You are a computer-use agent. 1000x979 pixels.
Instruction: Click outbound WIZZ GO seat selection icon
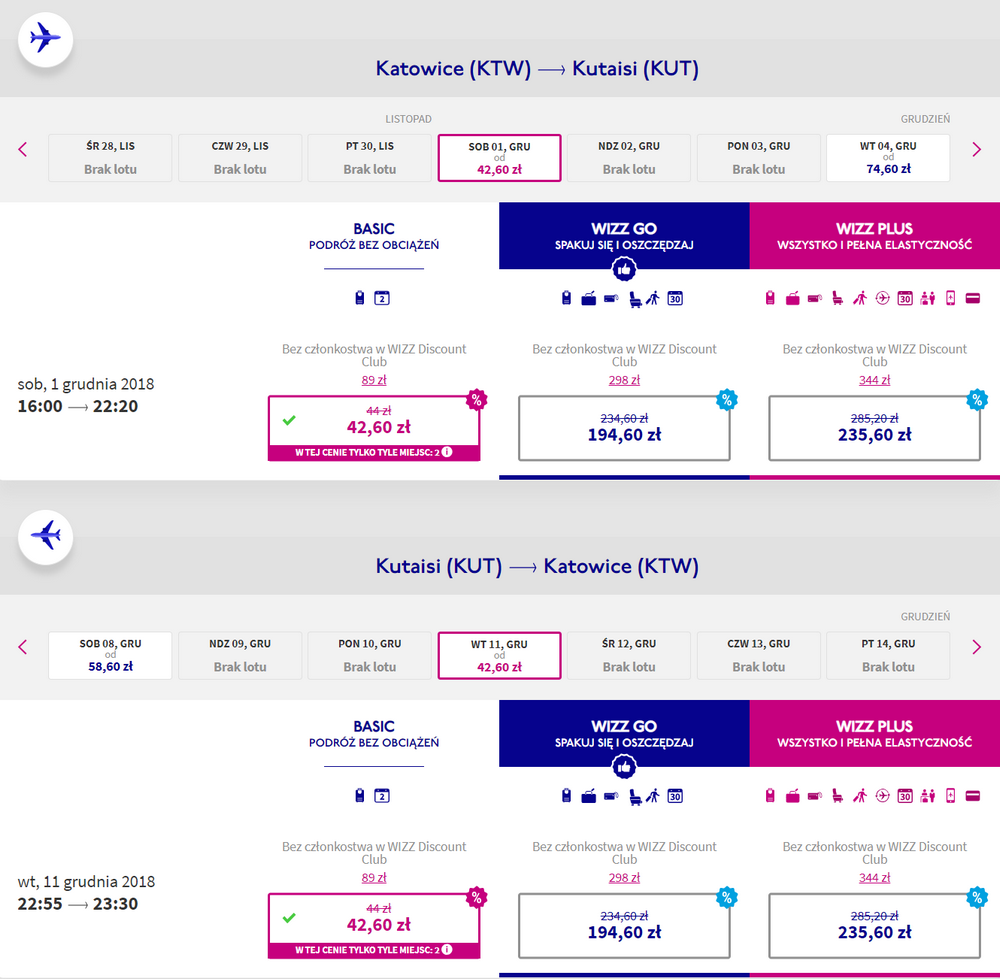[x=635, y=298]
